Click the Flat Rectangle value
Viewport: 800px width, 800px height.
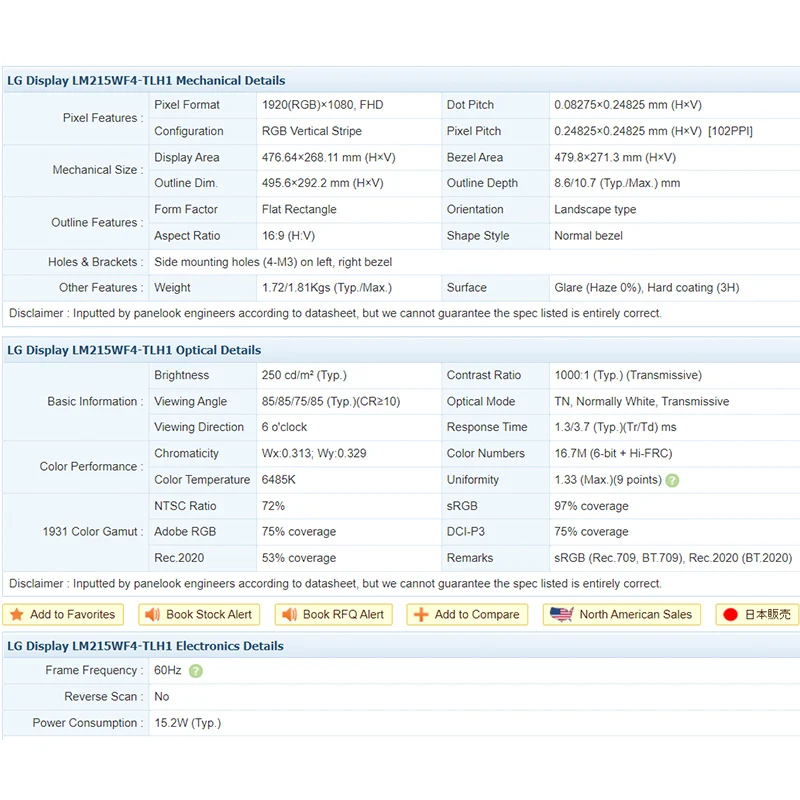click(299, 209)
